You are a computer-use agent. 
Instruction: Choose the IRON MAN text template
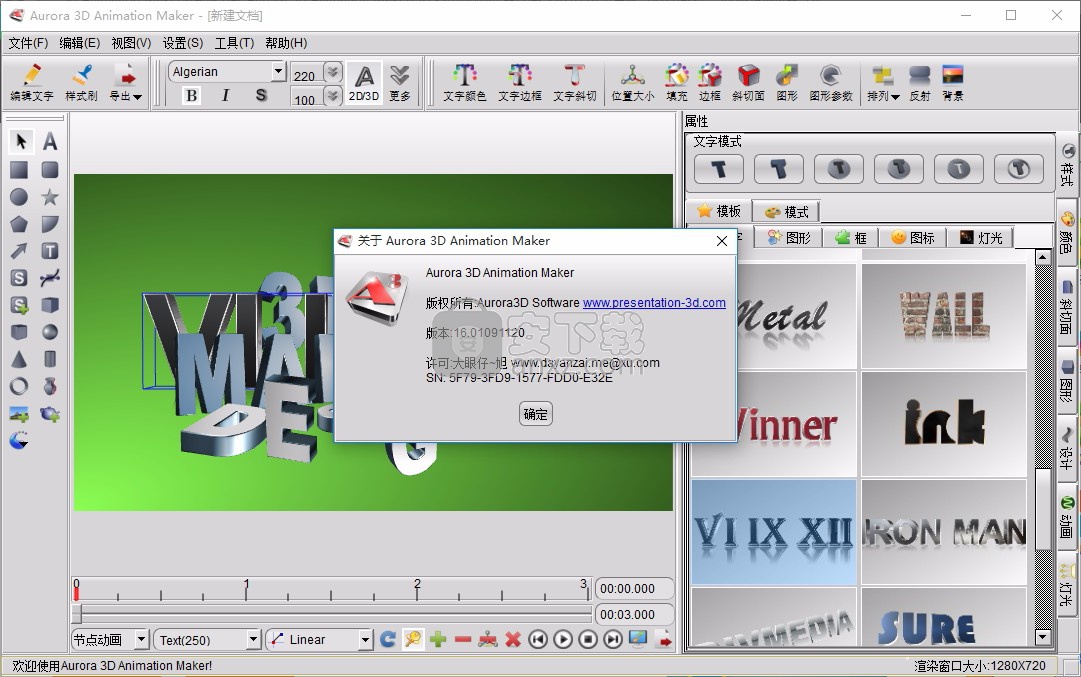coord(944,532)
